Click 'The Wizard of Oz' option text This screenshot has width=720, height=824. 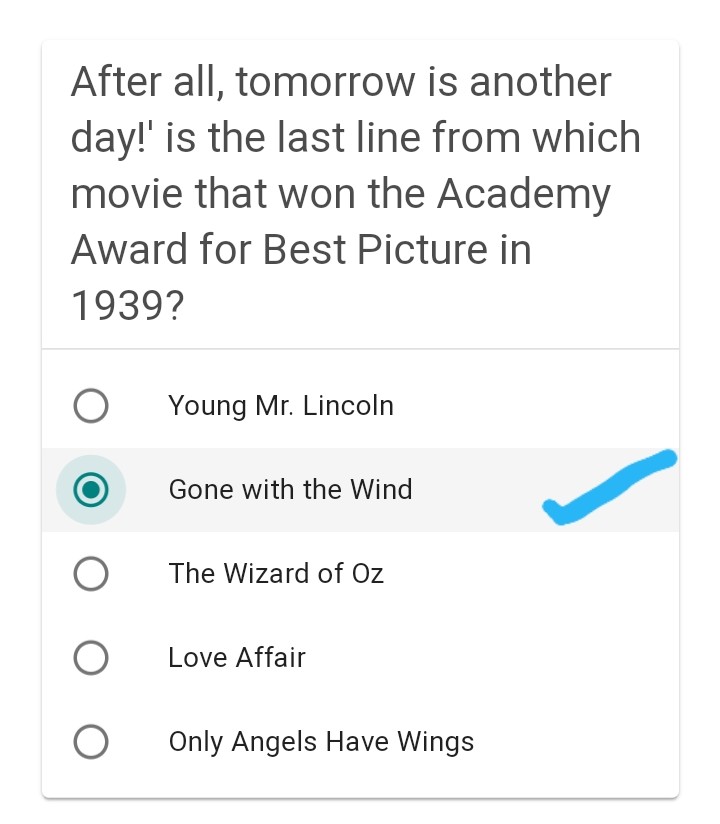coord(276,574)
